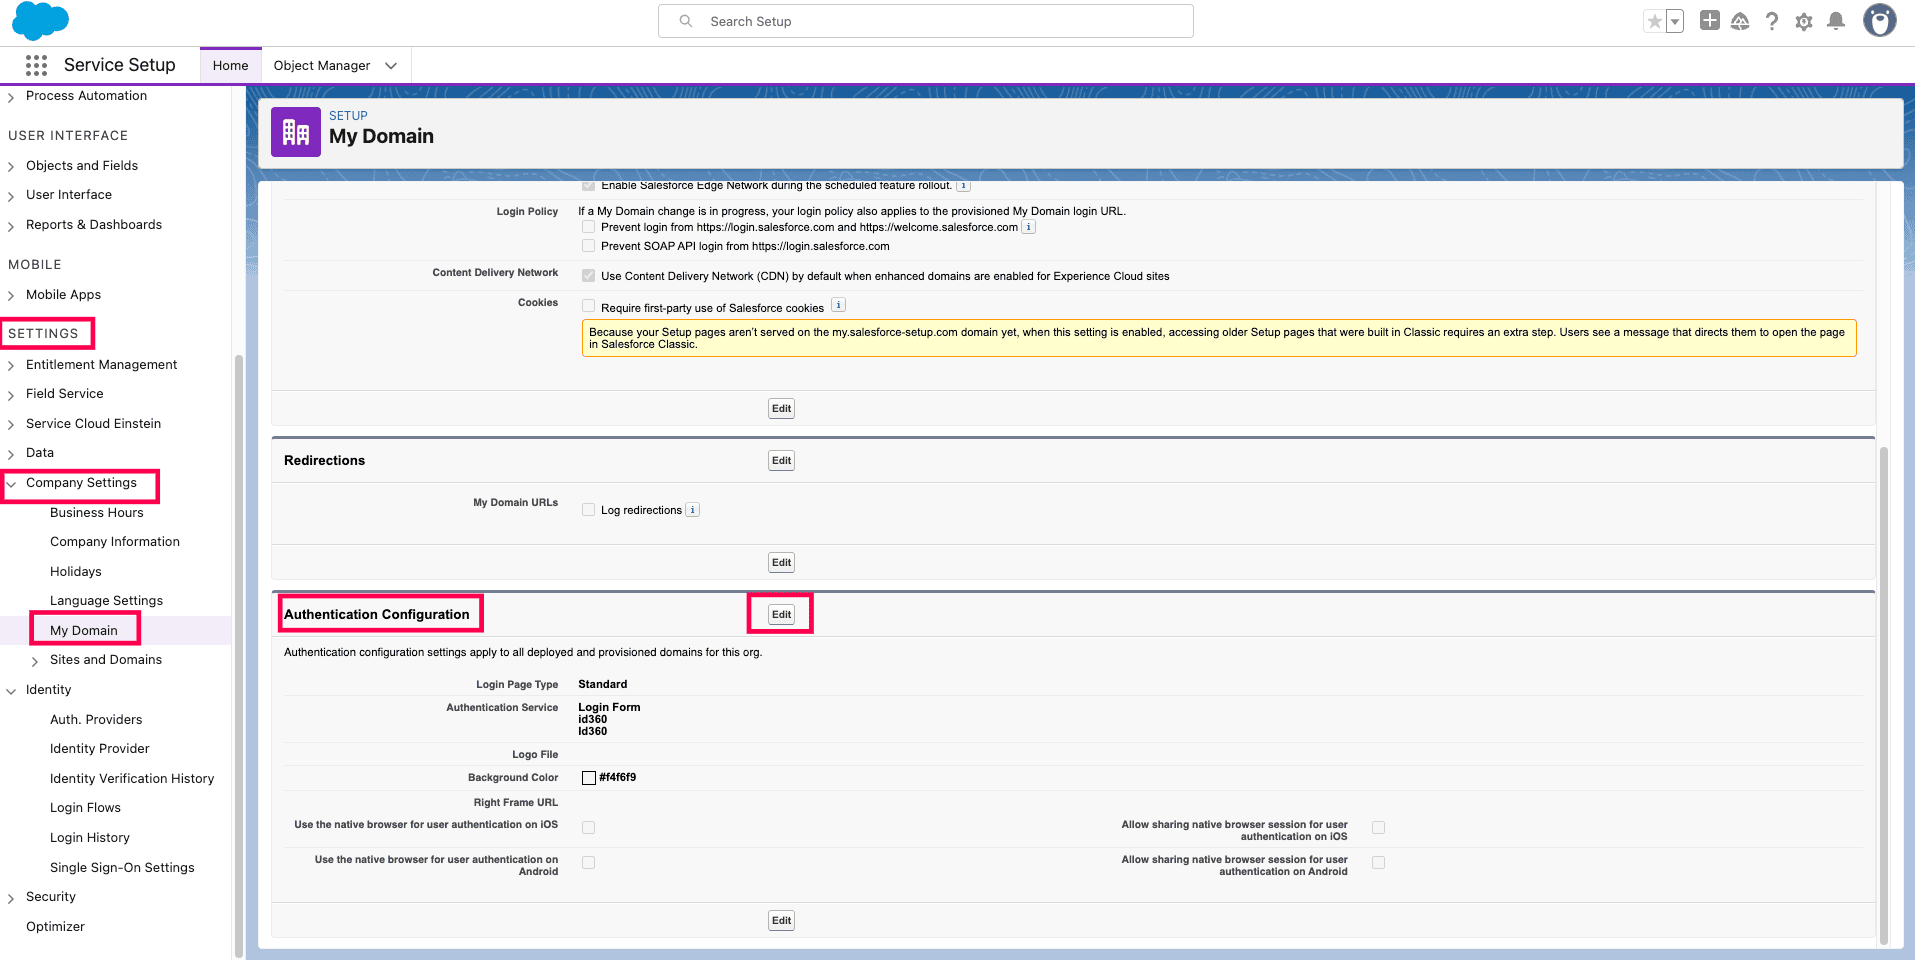
Task: Select Identity Verification History menu item
Action: 132,778
